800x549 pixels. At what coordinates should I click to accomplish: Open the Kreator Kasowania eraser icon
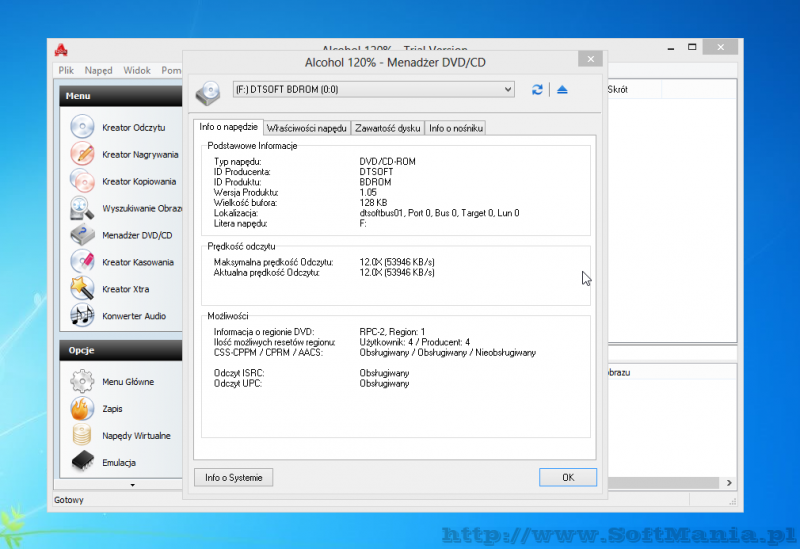[x=82, y=262]
